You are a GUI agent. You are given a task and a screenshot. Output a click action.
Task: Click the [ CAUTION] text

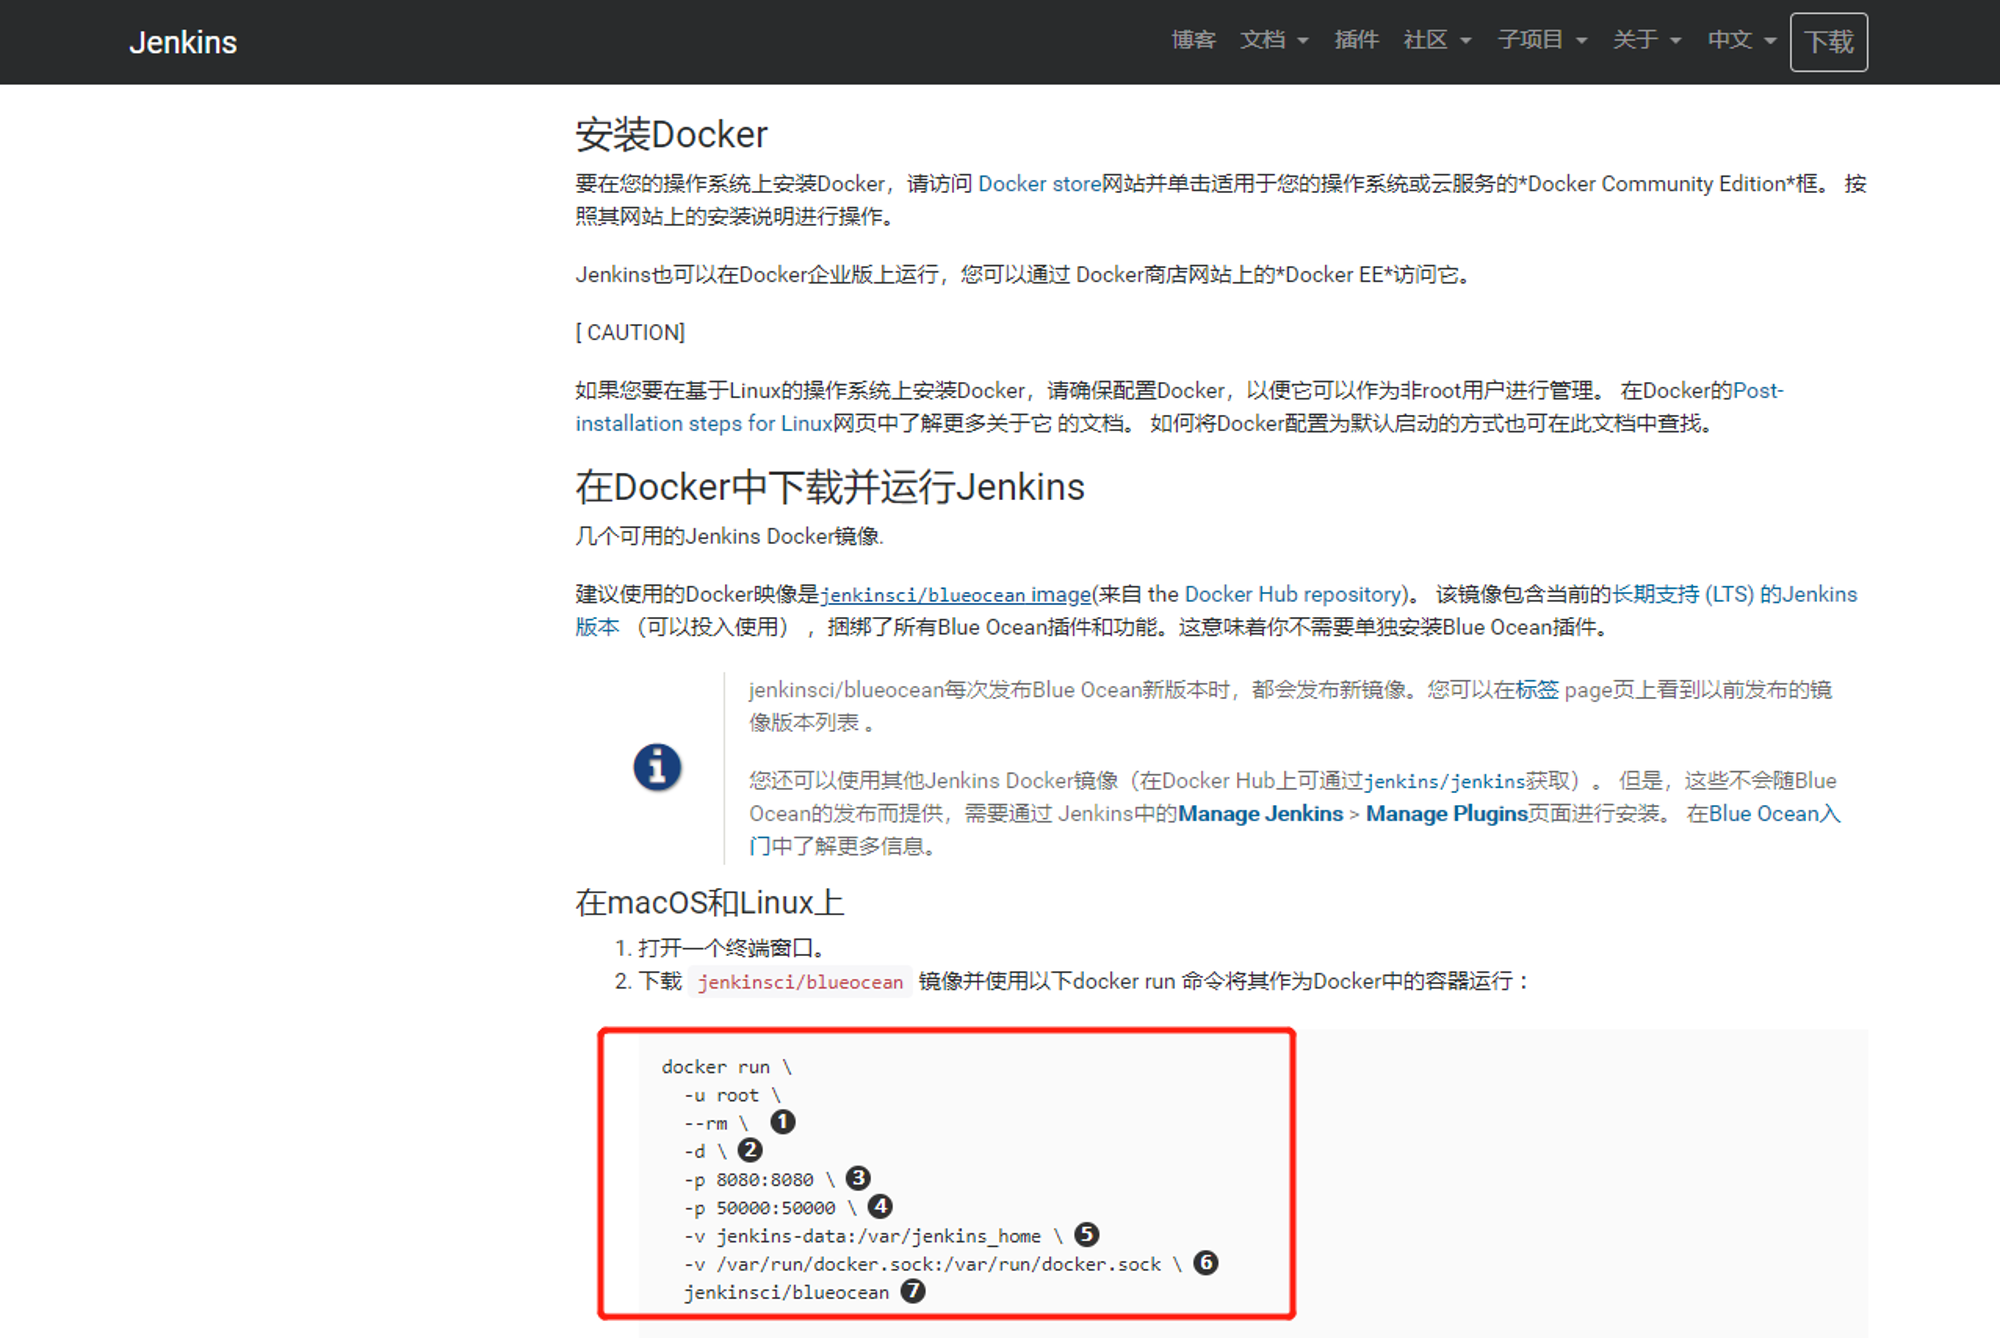click(630, 332)
